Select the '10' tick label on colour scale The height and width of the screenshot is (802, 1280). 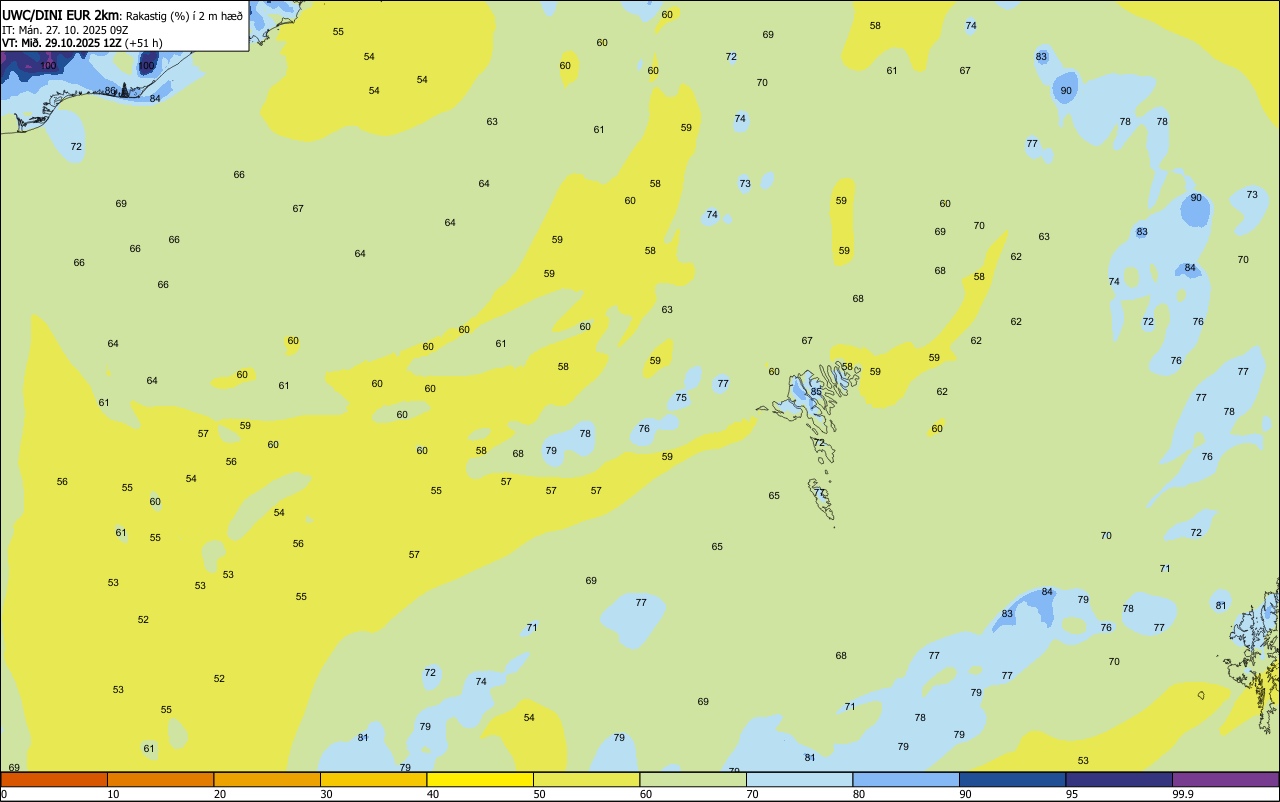click(x=113, y=794)
